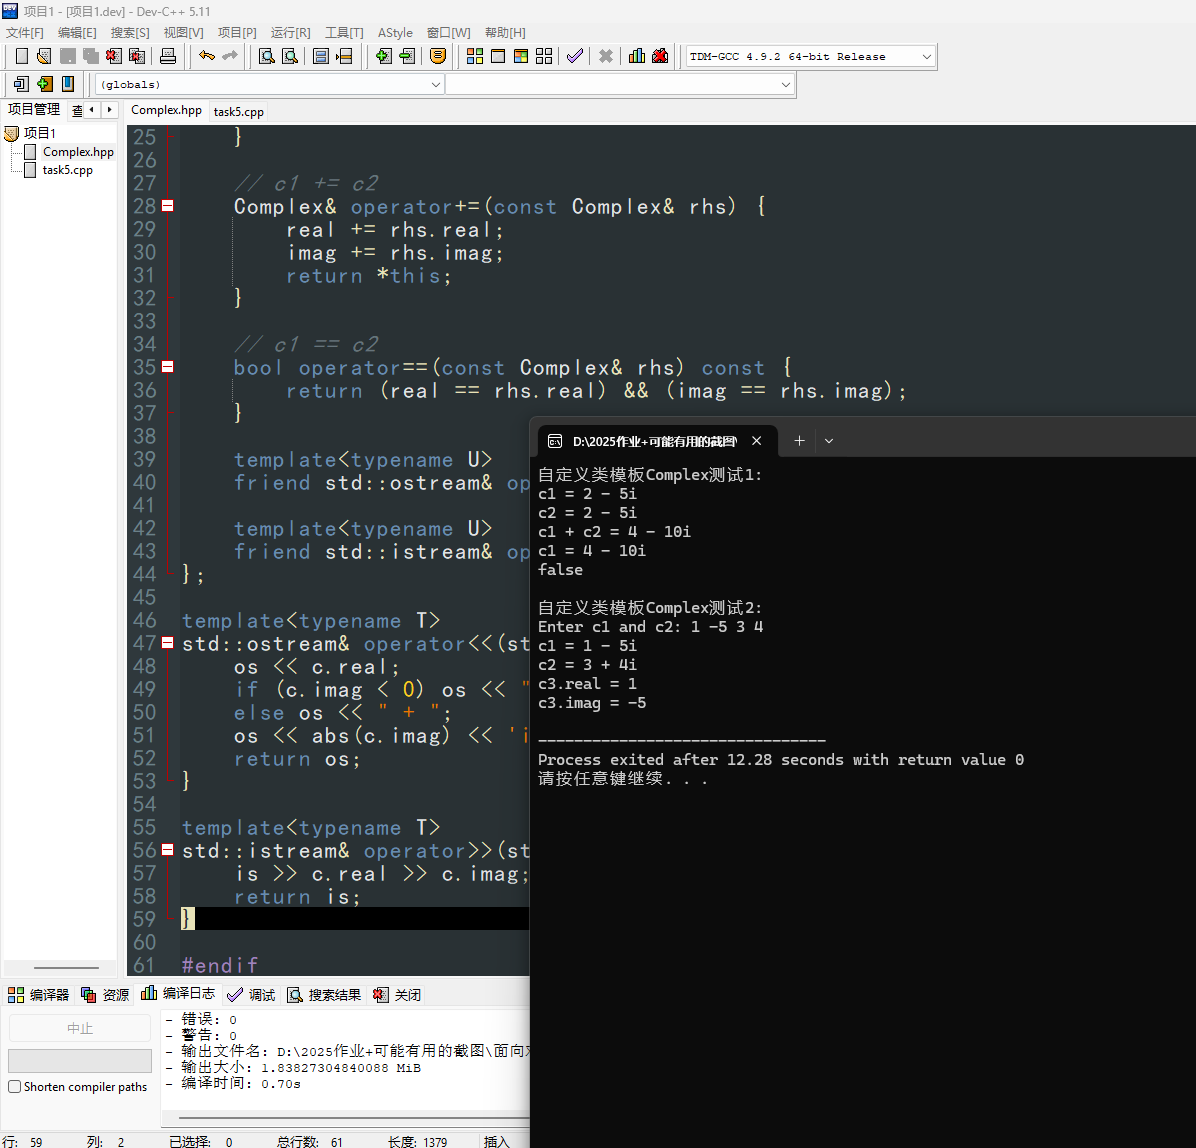Screen dimensions: 1196x1148
Task: Click the 关闭 tab in bottom panel
Action: pos(397,995)
